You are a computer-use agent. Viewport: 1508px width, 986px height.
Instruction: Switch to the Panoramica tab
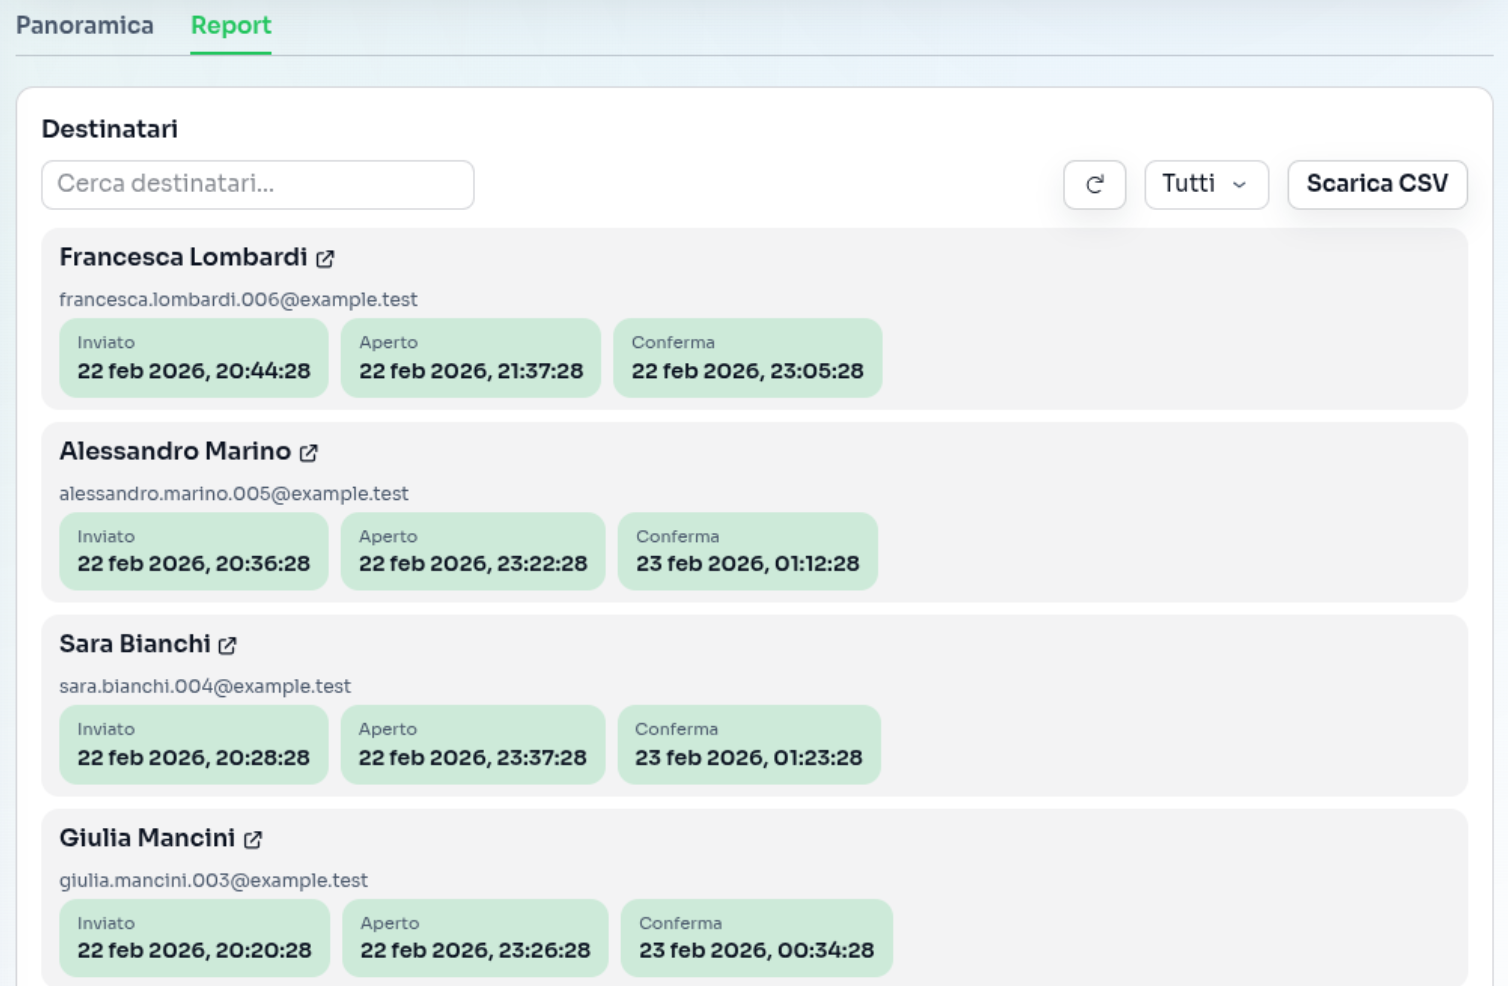pos(85,26)
